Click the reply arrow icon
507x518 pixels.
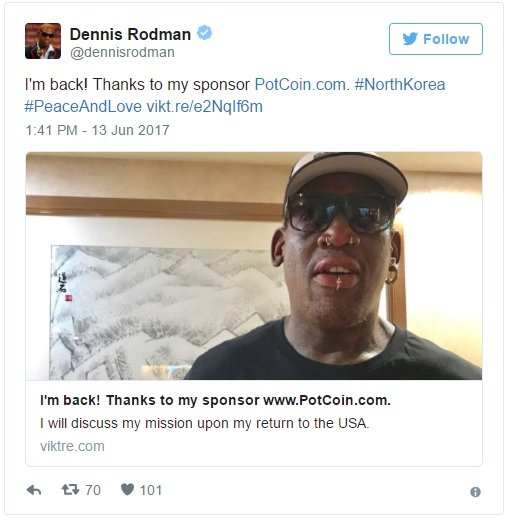click(x=34, y=490)
